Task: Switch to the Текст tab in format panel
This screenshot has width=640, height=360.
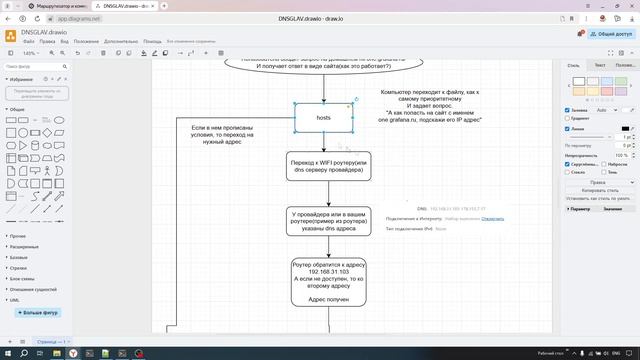Action: [600, 65]
